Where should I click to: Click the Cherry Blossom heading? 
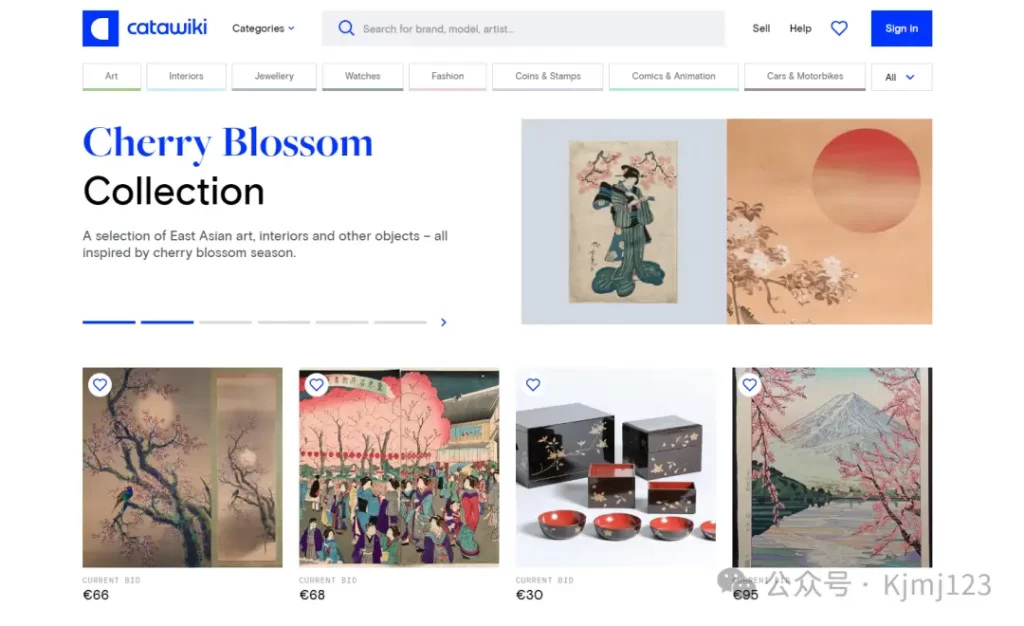(x=228, y=142)
